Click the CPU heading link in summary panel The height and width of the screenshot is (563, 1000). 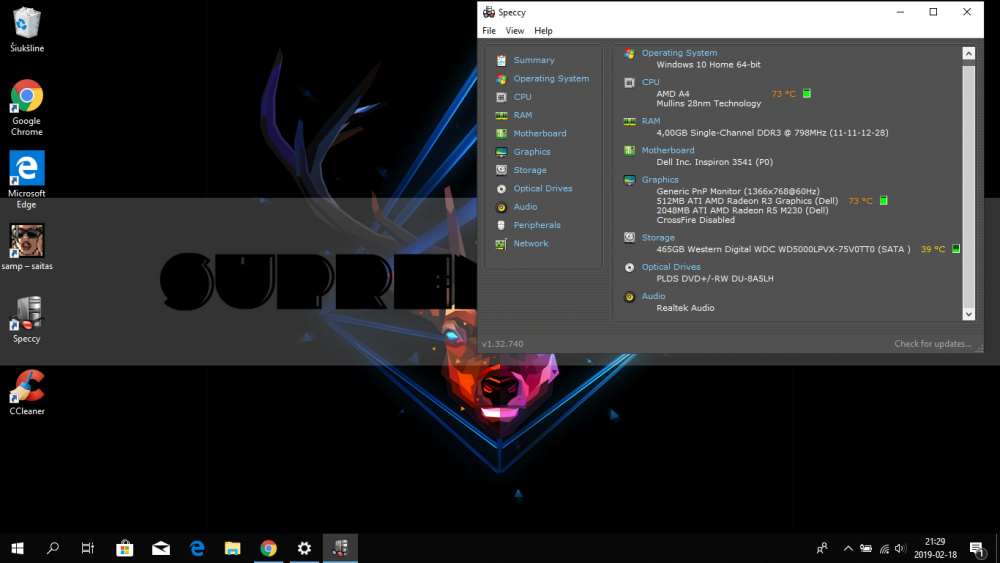pos(651,82)
